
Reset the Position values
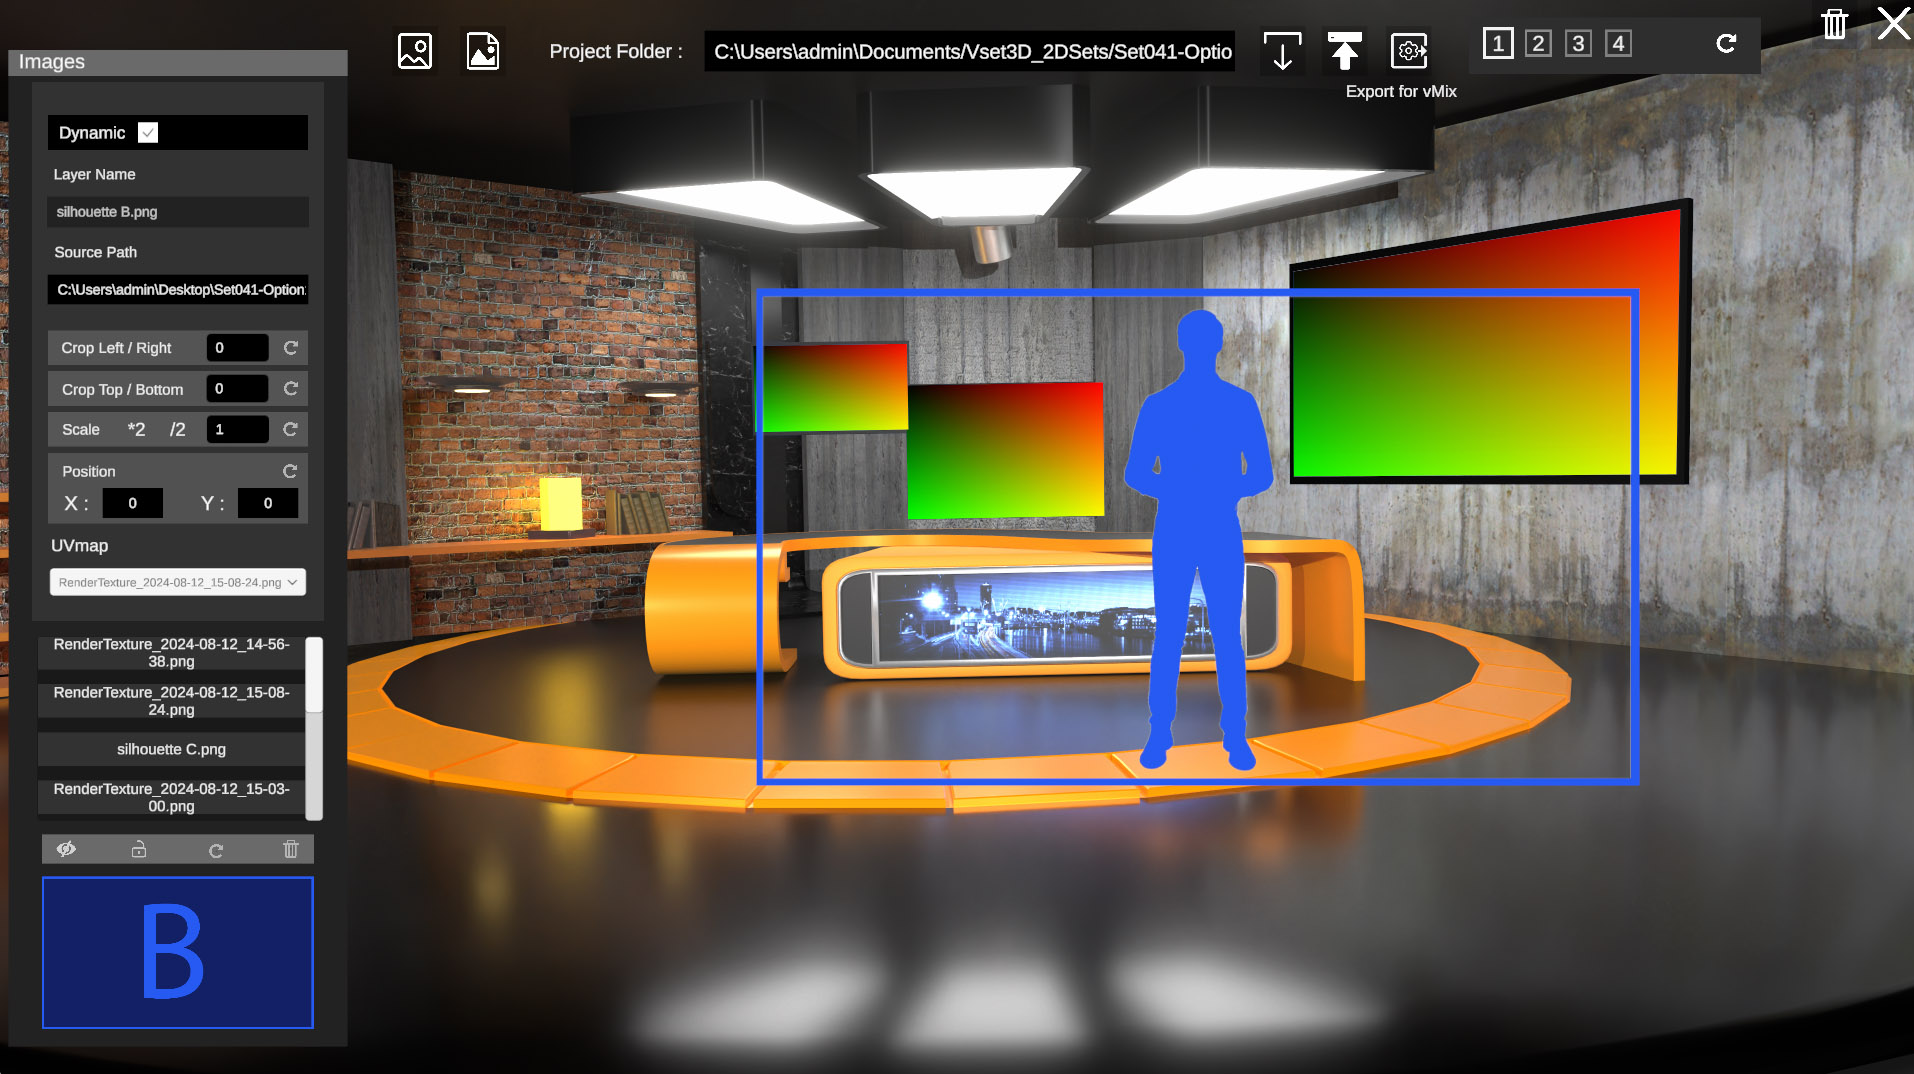click(290, 471)
